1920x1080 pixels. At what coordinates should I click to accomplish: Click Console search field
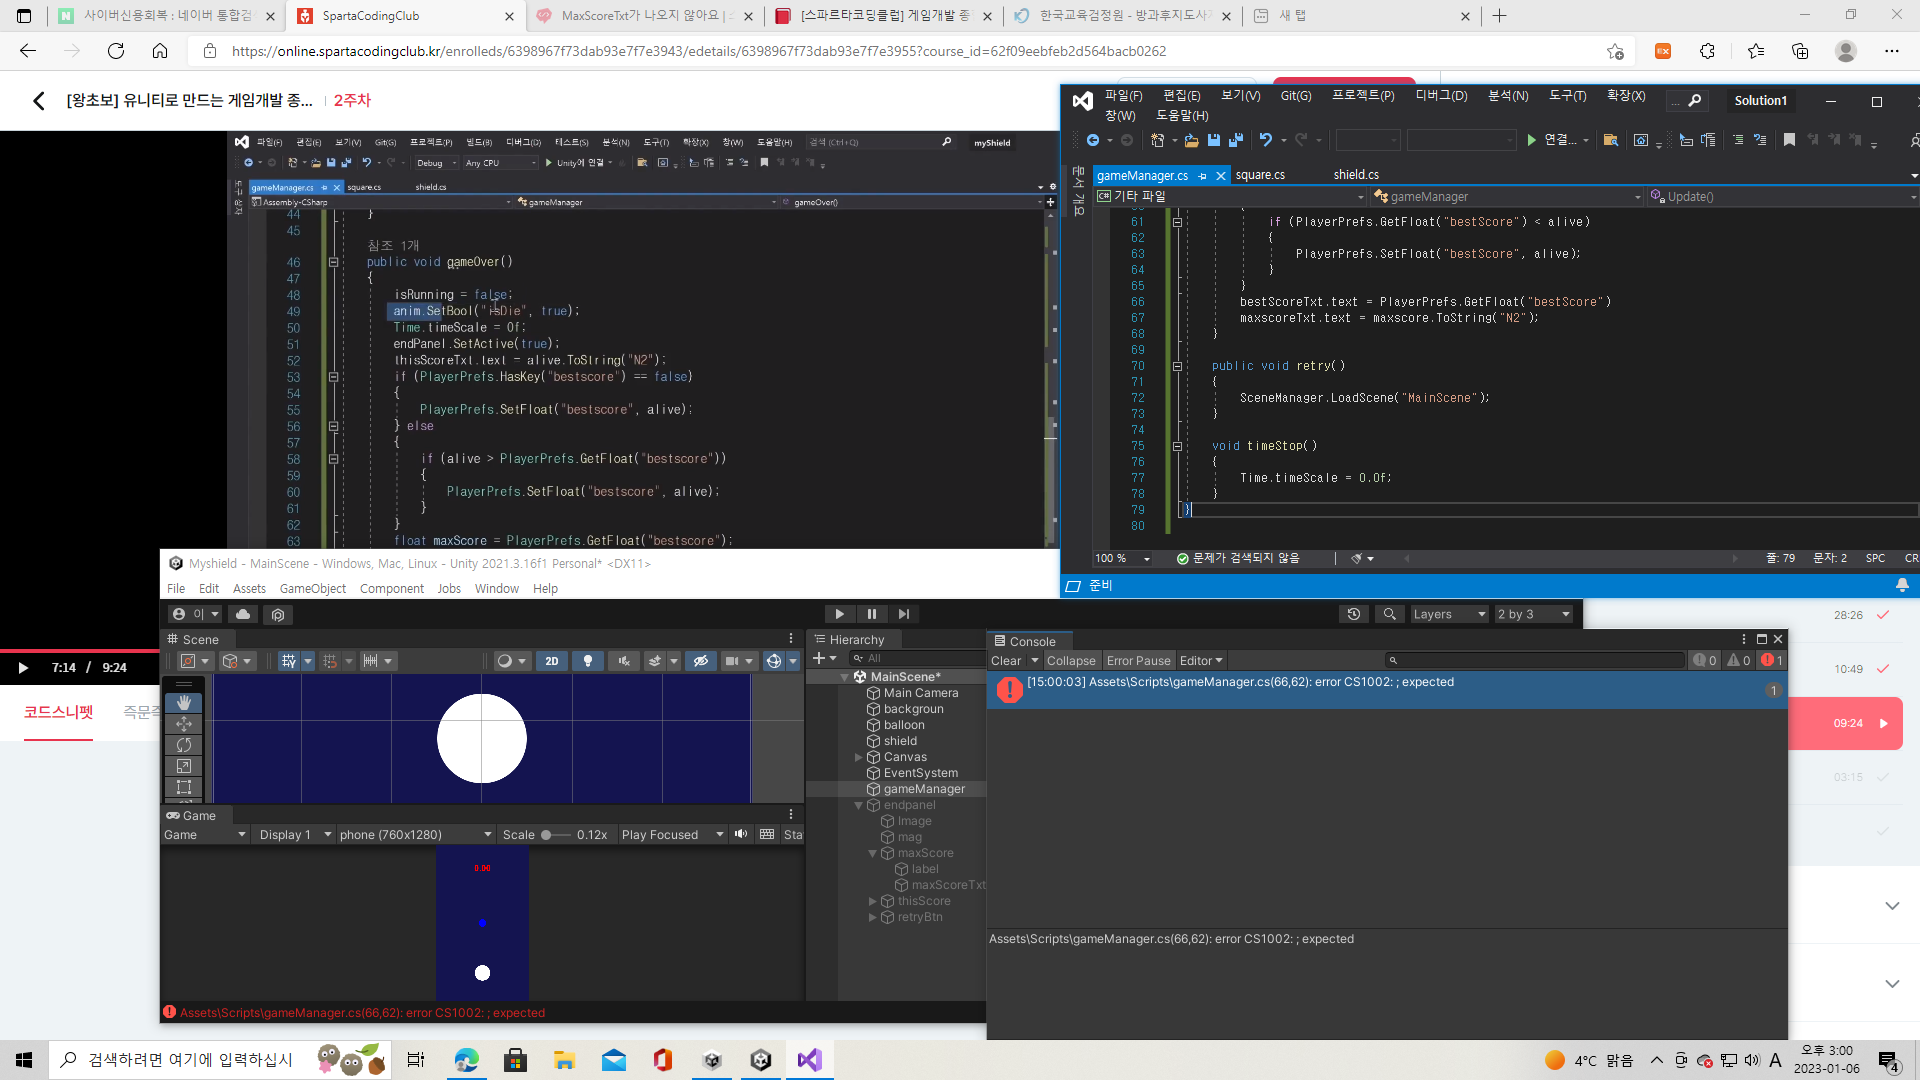click(1535, 661)
